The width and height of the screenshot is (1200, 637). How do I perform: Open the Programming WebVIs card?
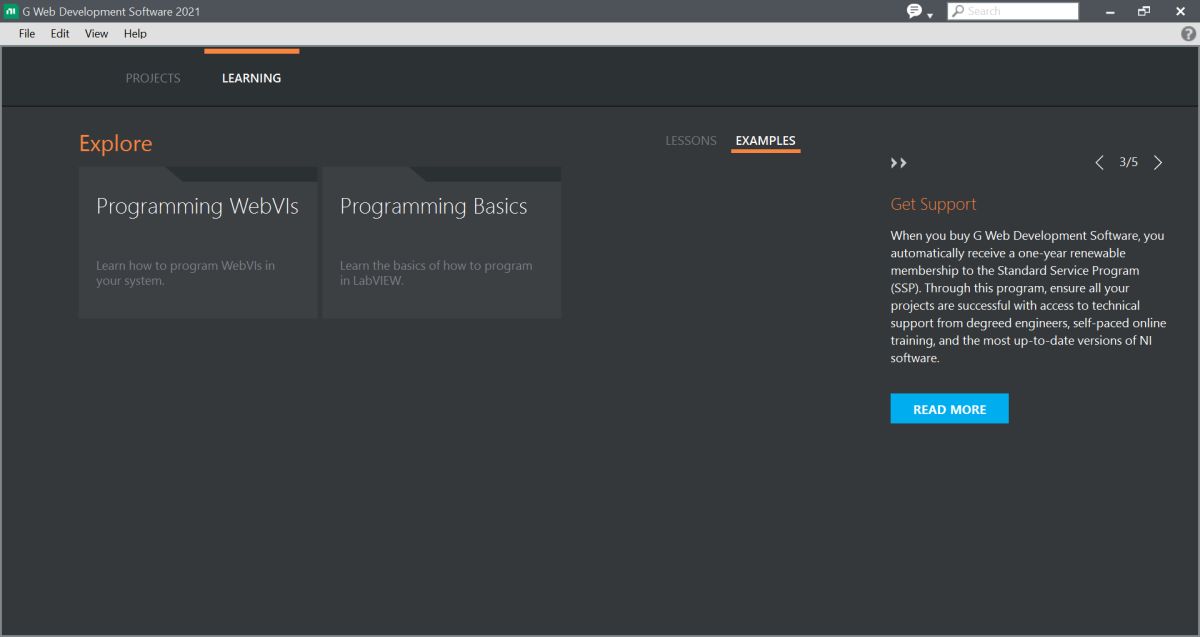(x=198, y=242)
